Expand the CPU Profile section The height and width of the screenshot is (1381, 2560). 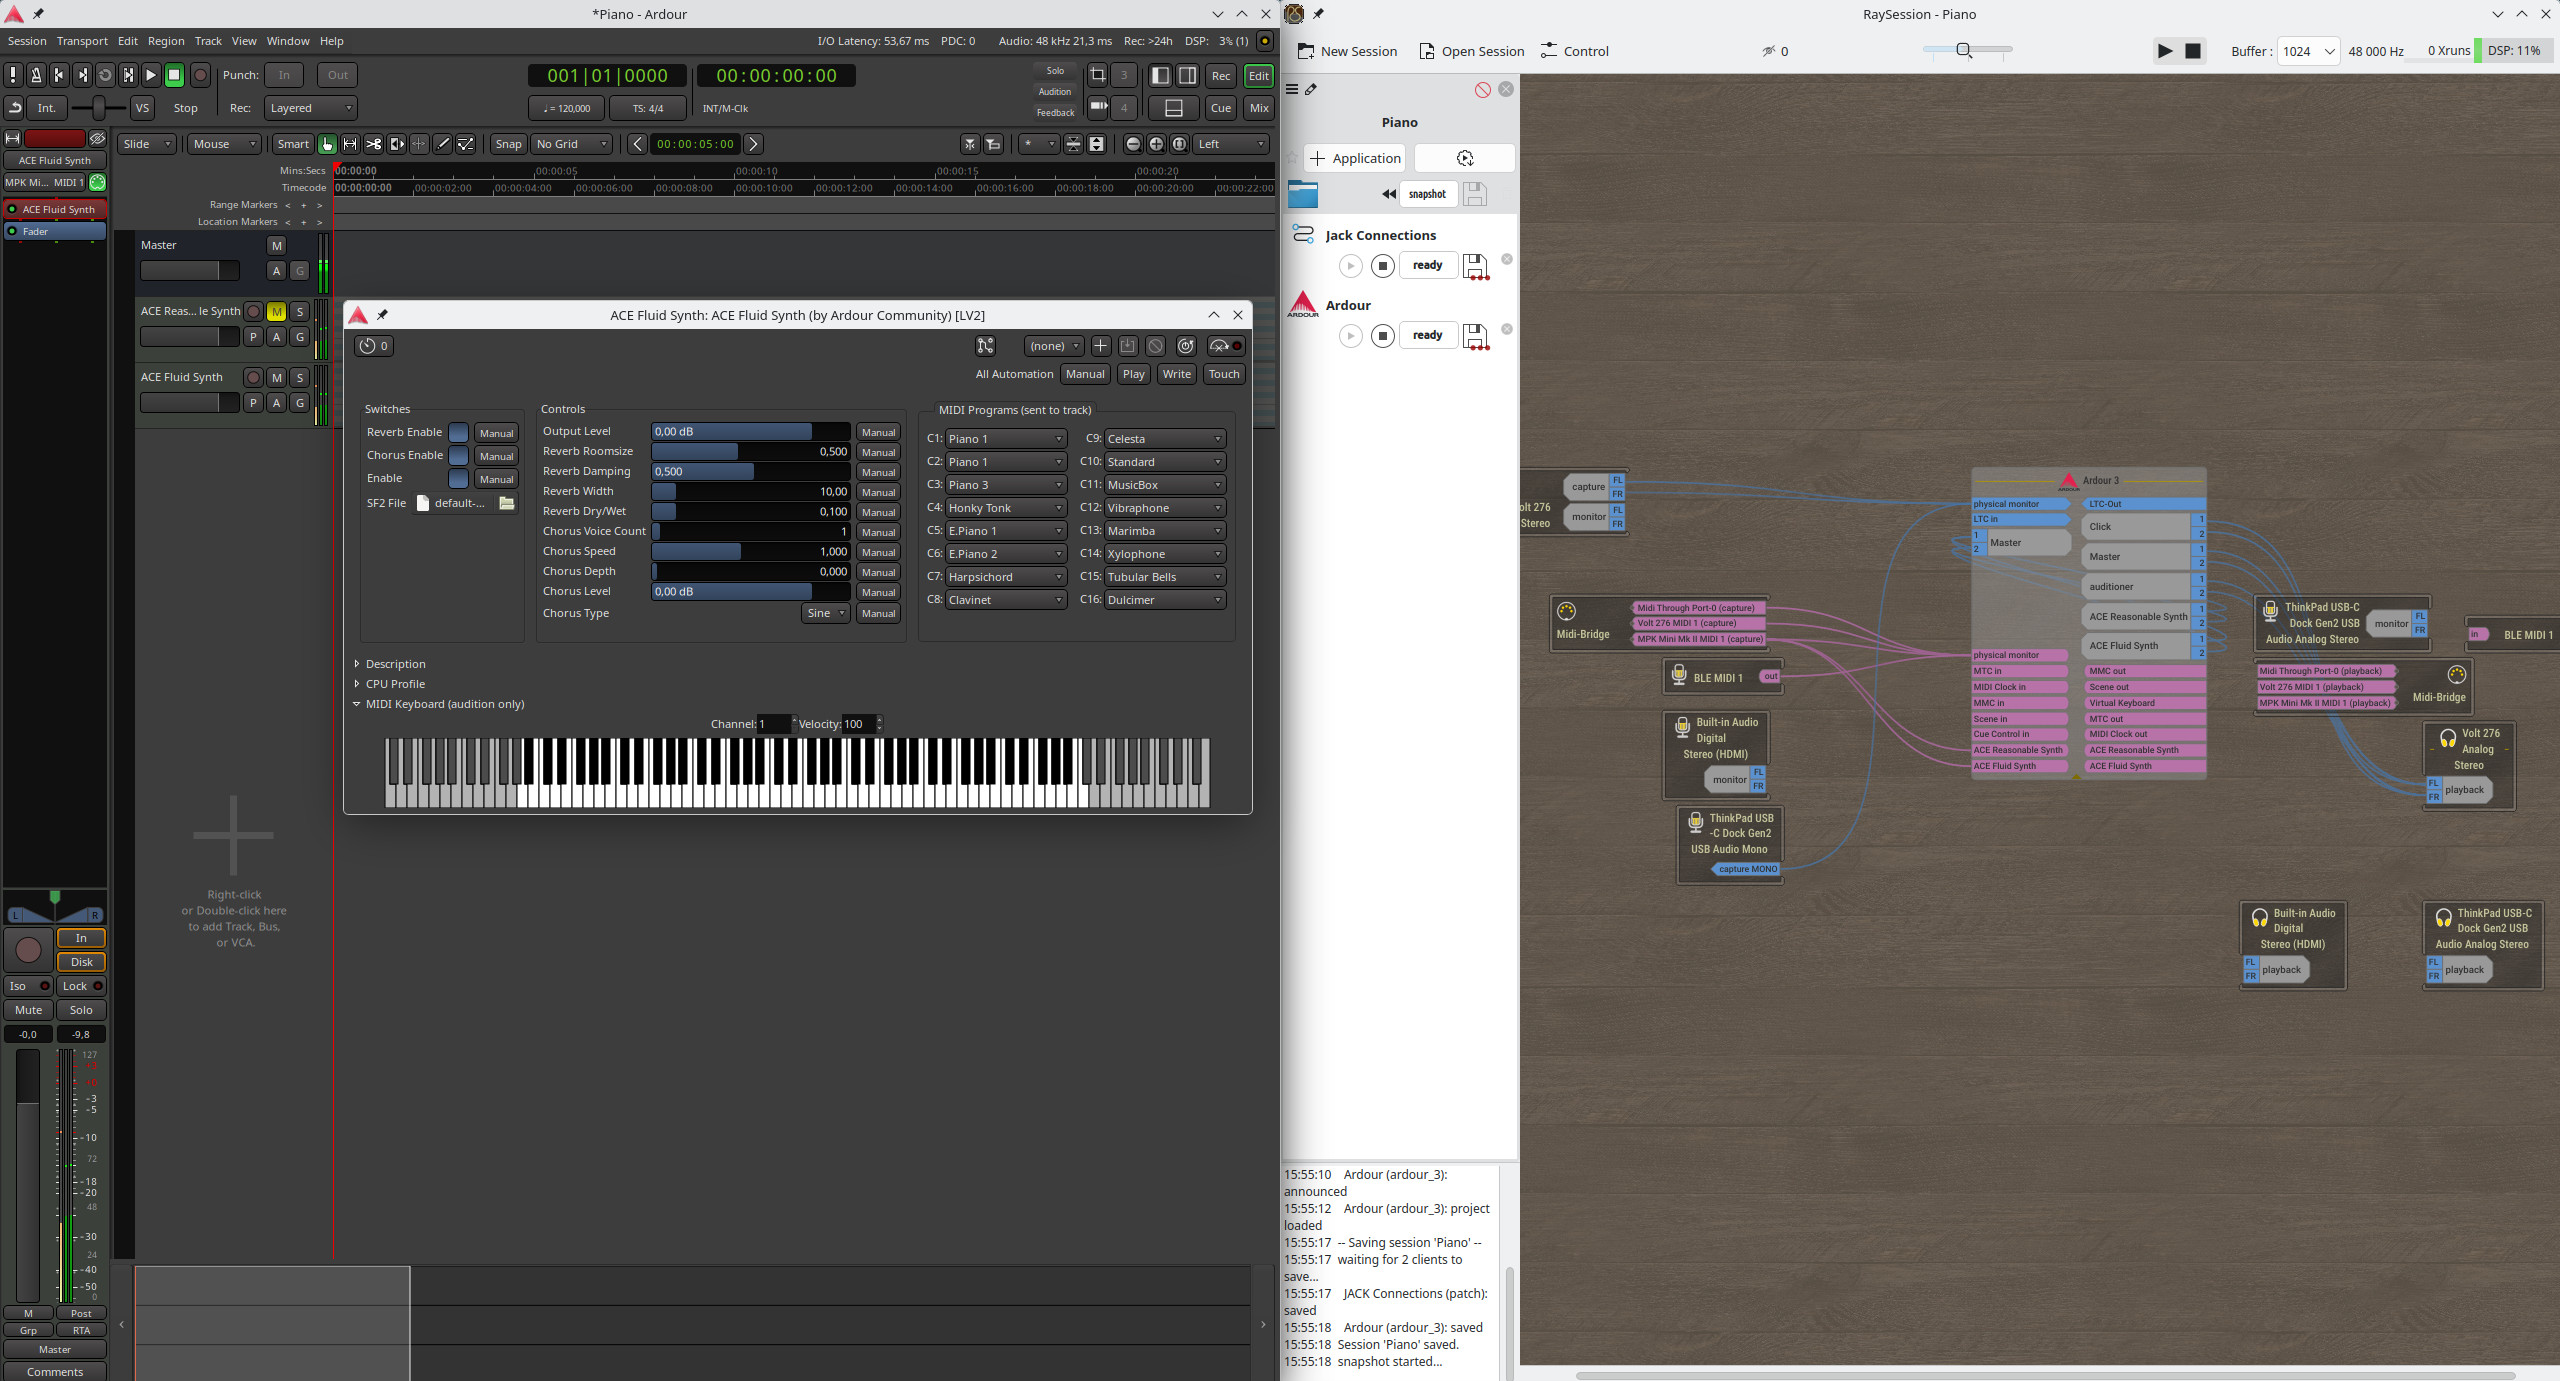tap(390, 684)
